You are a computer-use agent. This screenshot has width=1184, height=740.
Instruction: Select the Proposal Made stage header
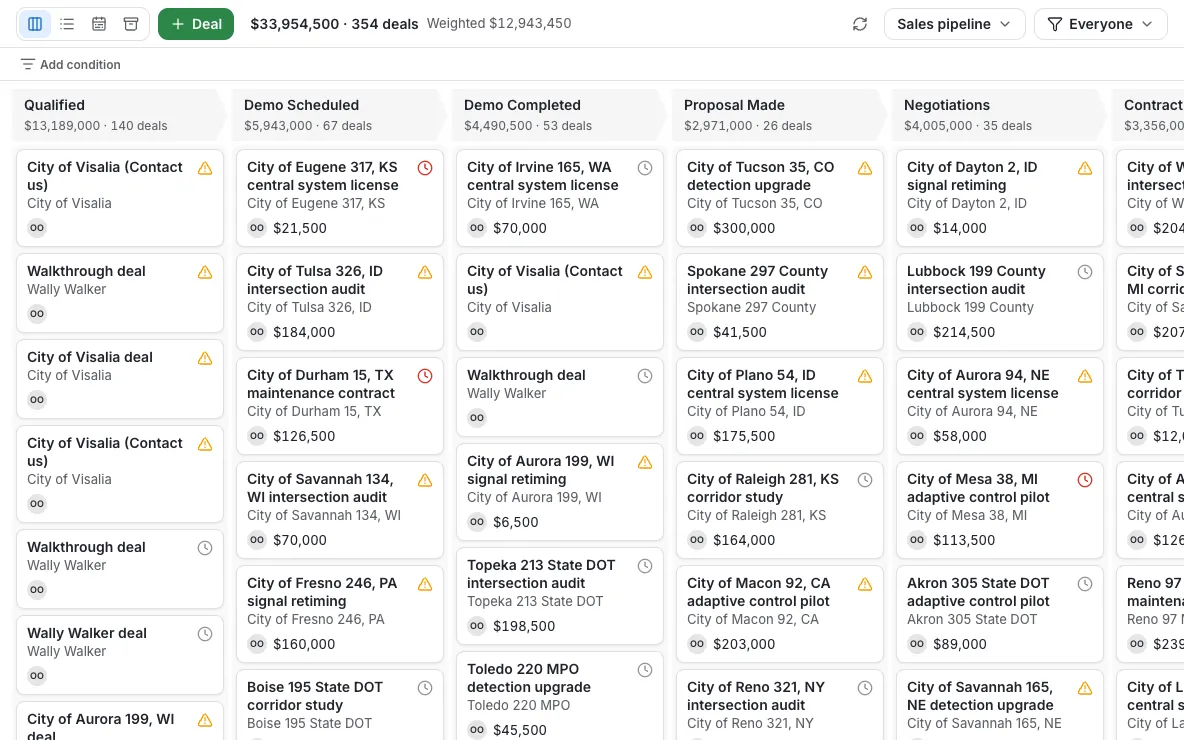(778, 115)
